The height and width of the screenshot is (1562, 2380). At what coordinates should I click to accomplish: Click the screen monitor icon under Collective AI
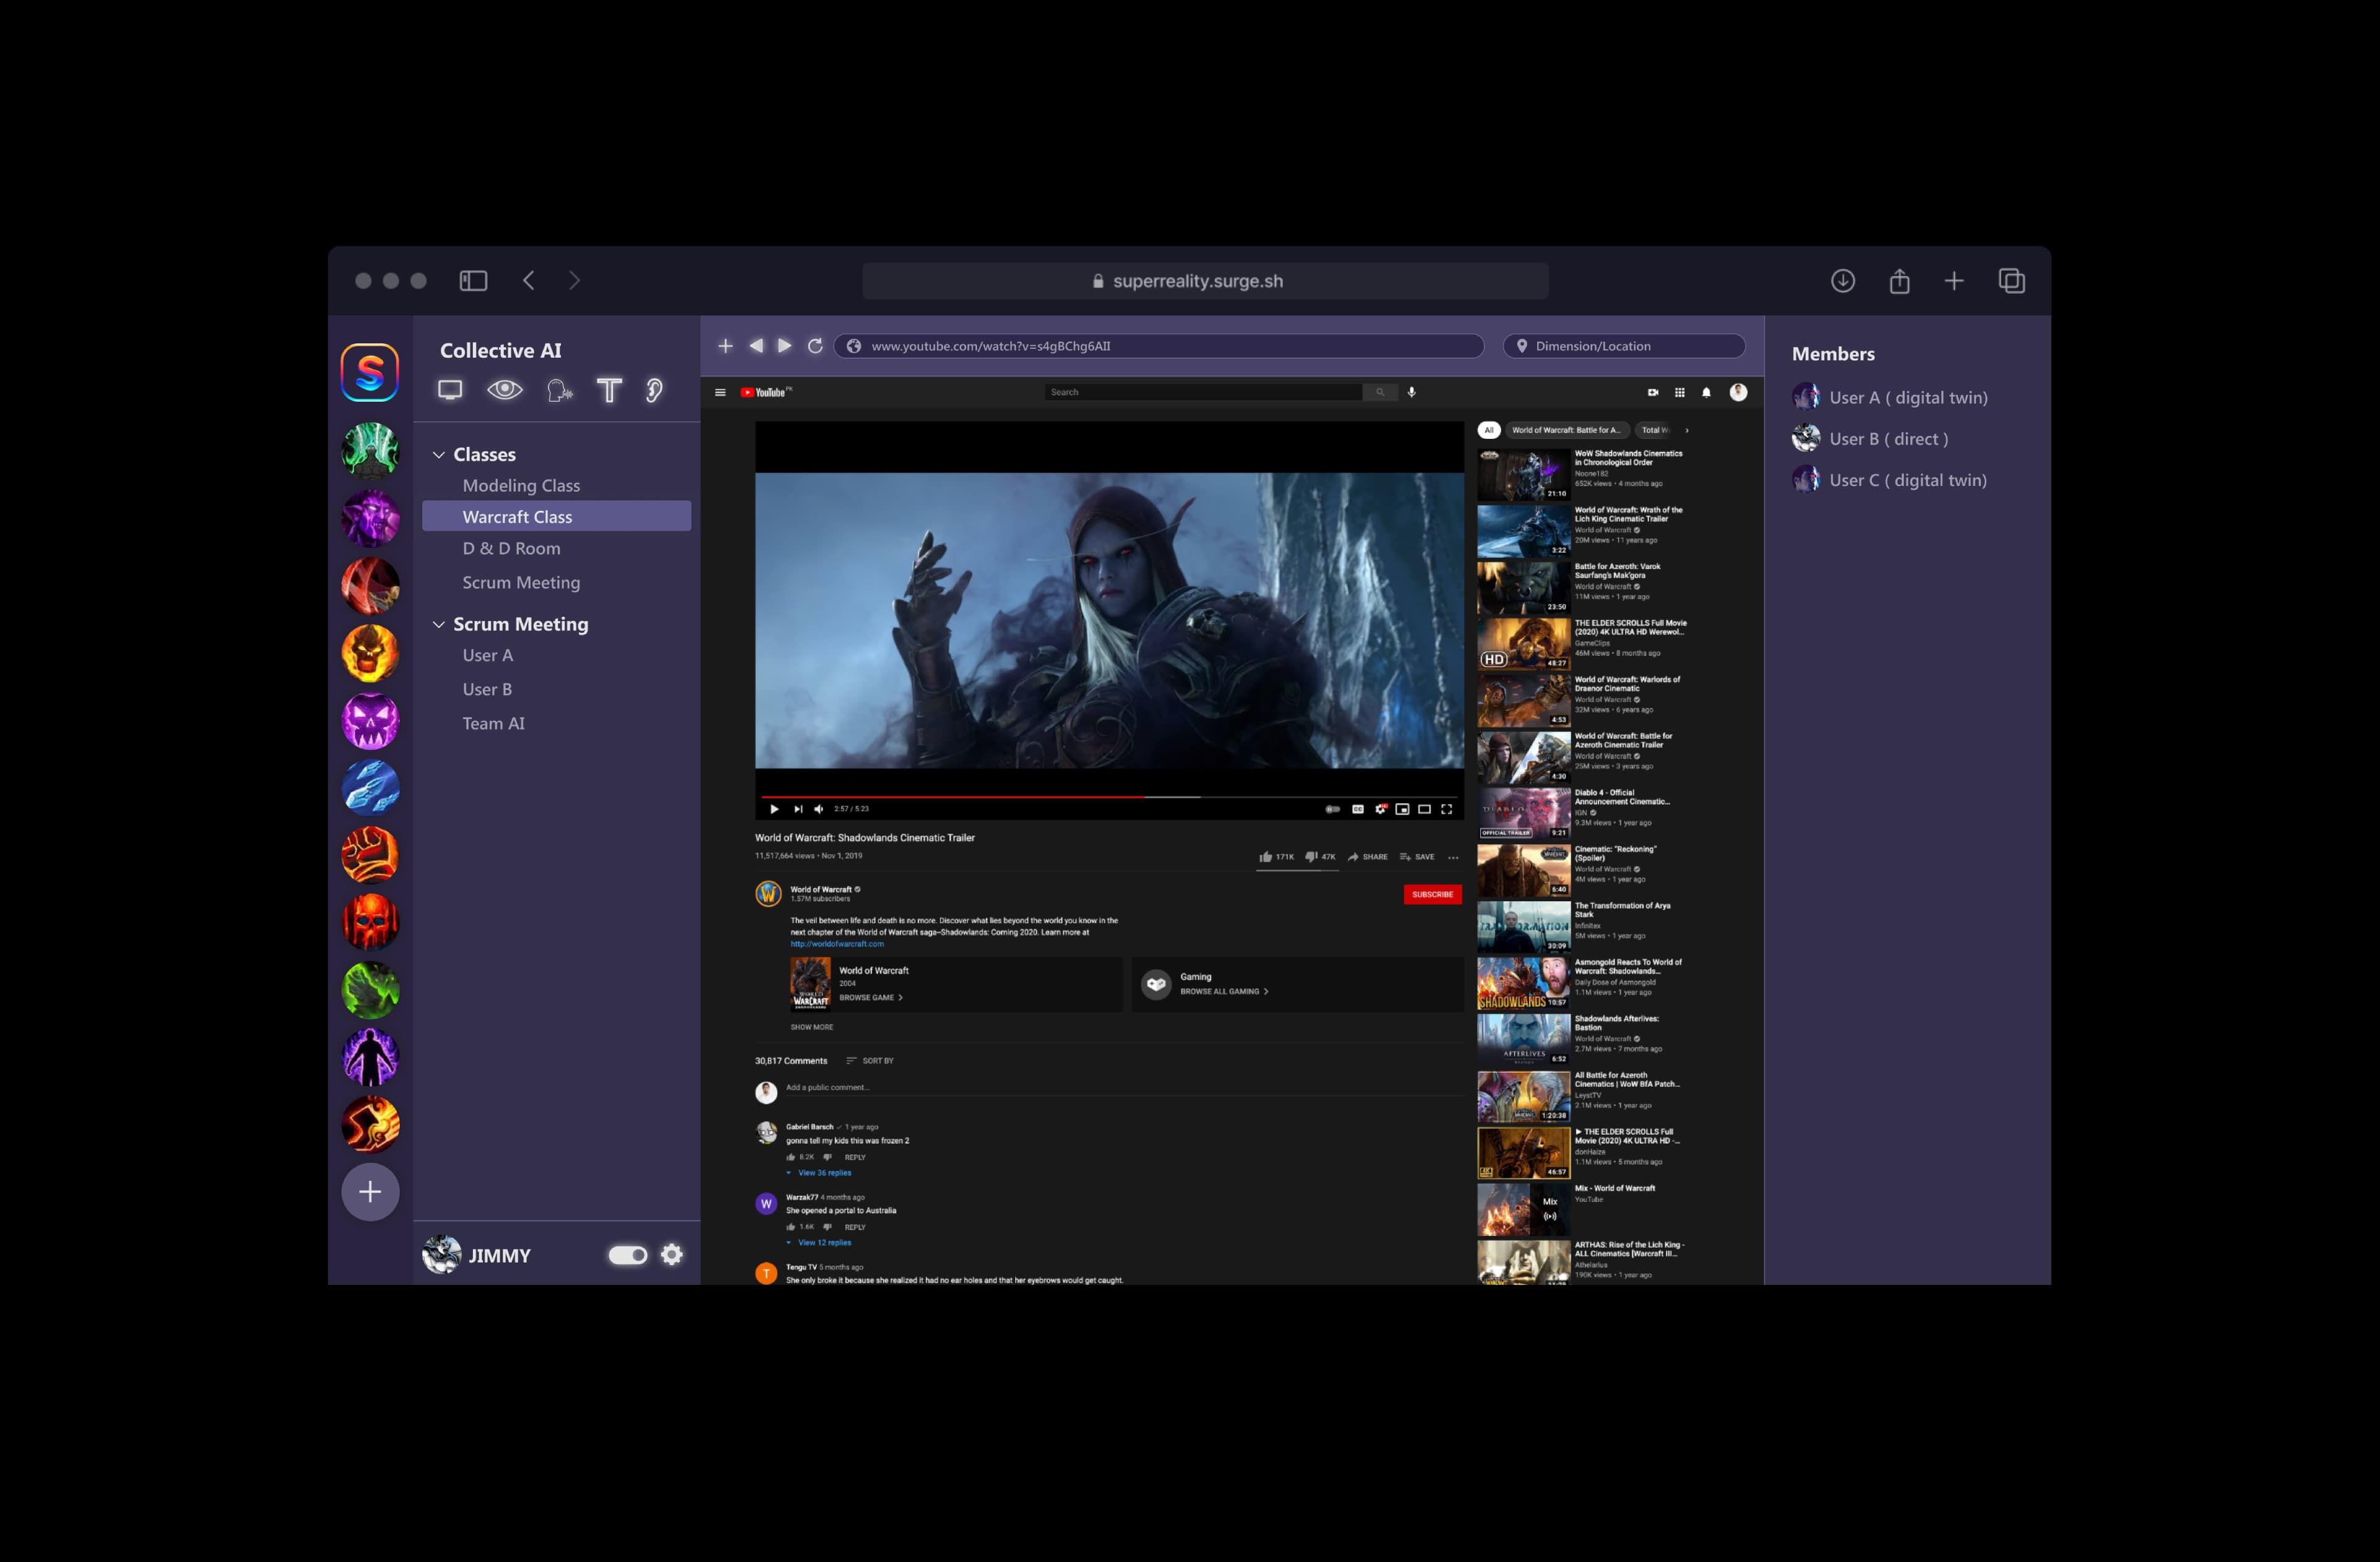[x=450, y=390]
